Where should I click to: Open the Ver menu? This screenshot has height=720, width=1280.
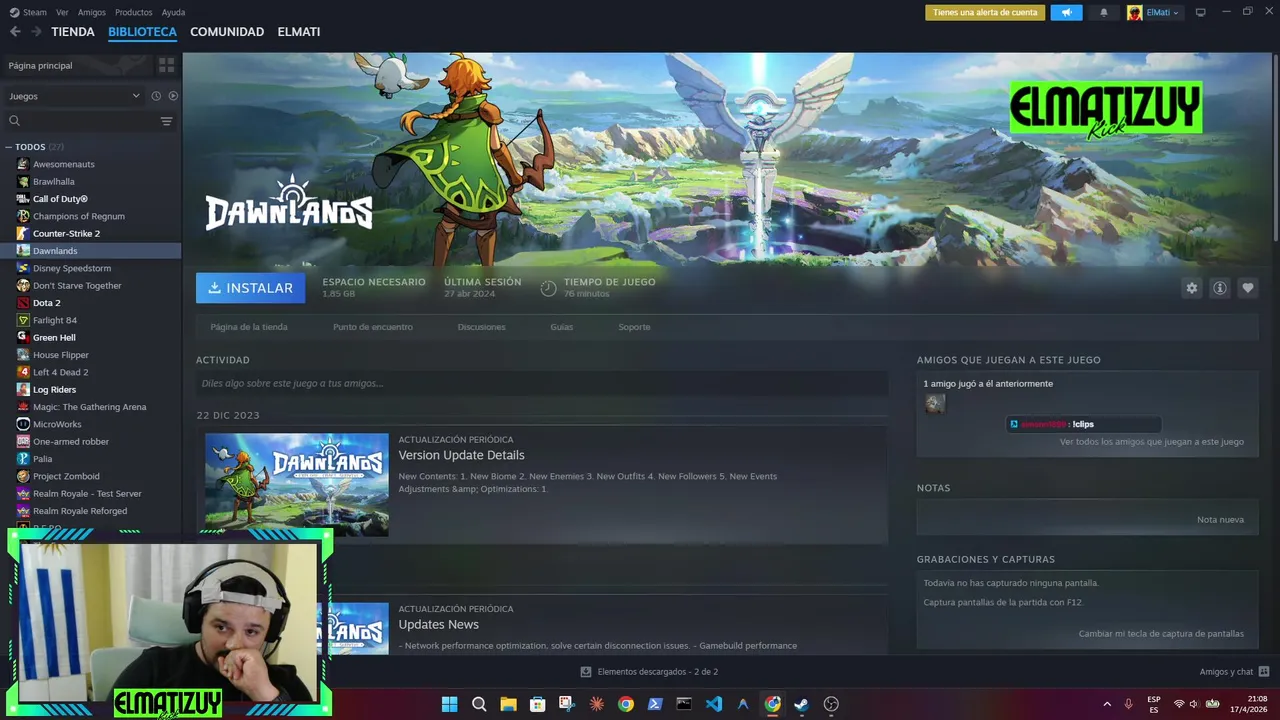(62, 12)
